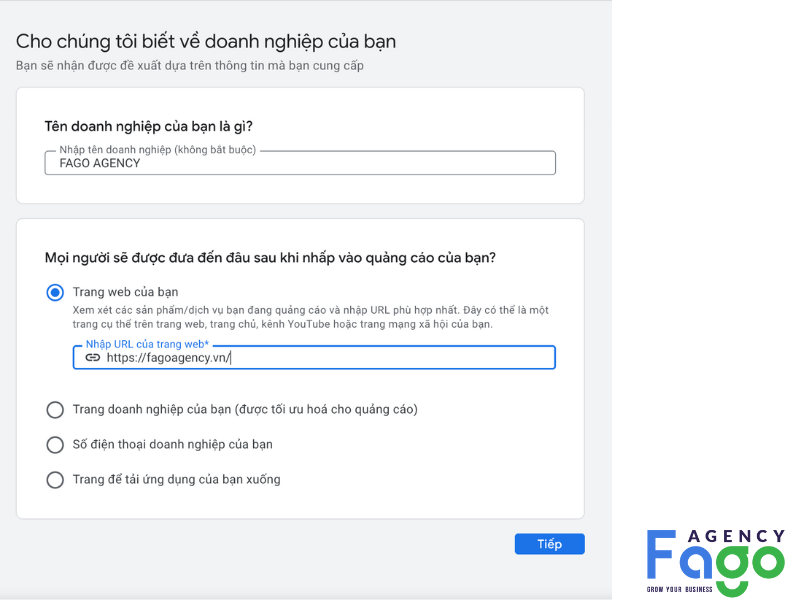Click the Fago Agency logo

point(715,562)
